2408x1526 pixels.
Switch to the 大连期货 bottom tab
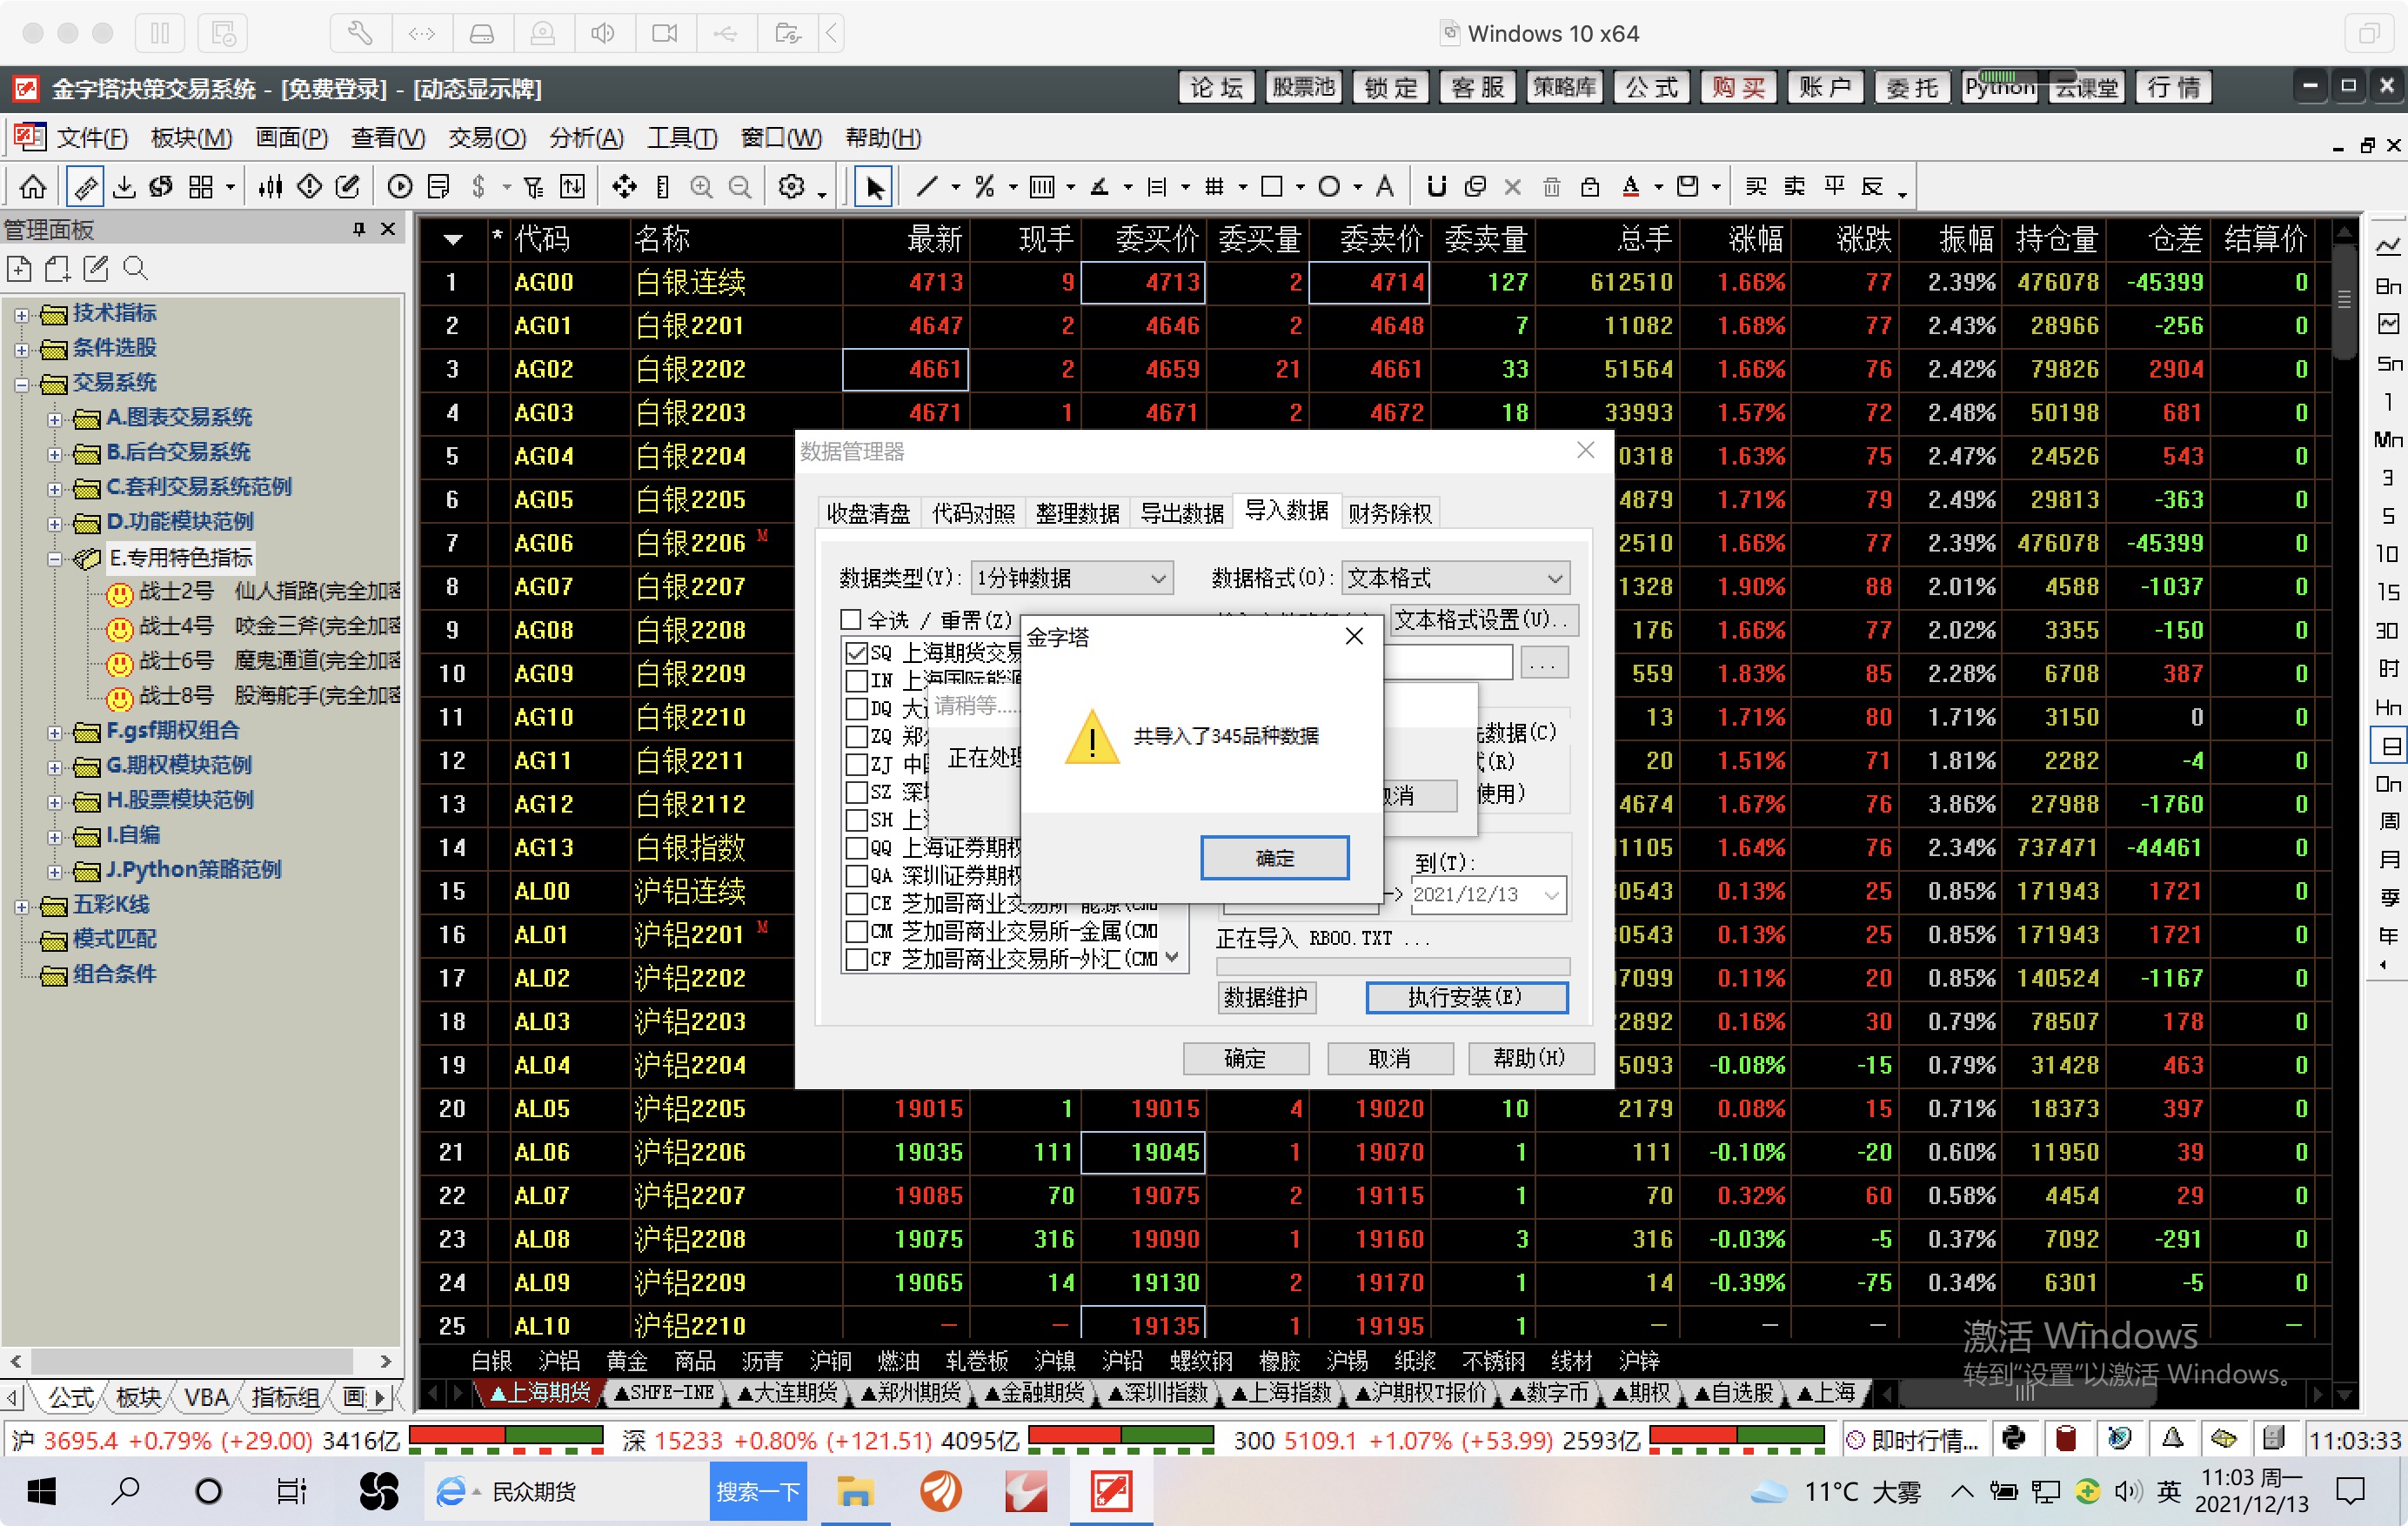click(x=788, y=1392)
